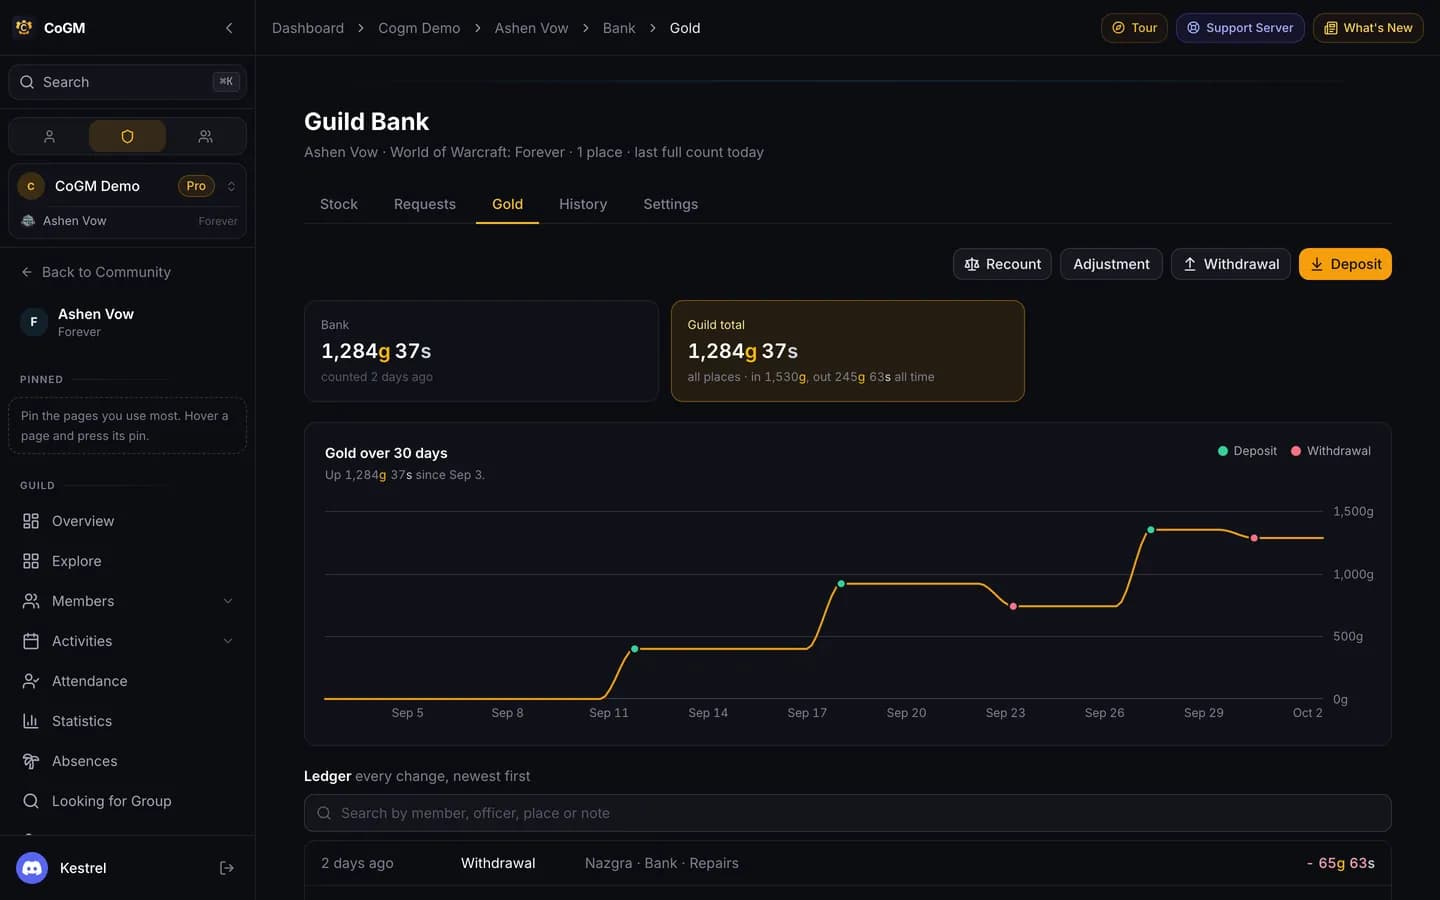Image resolution: width=1440 pixels, height=900 pixels.
Task: Click the sidebar Search field
Action: point(127,82)
